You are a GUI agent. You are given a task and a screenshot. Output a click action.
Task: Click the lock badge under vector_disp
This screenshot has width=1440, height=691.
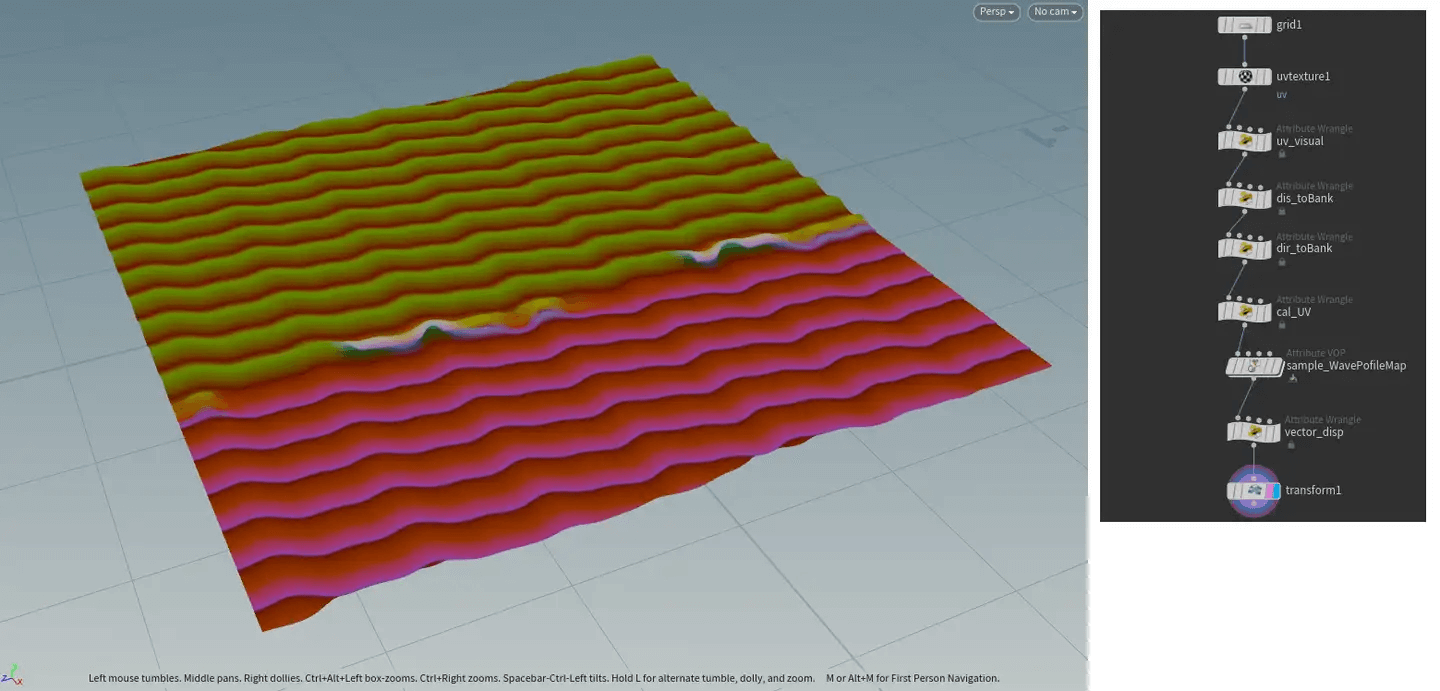[1290, 445]
